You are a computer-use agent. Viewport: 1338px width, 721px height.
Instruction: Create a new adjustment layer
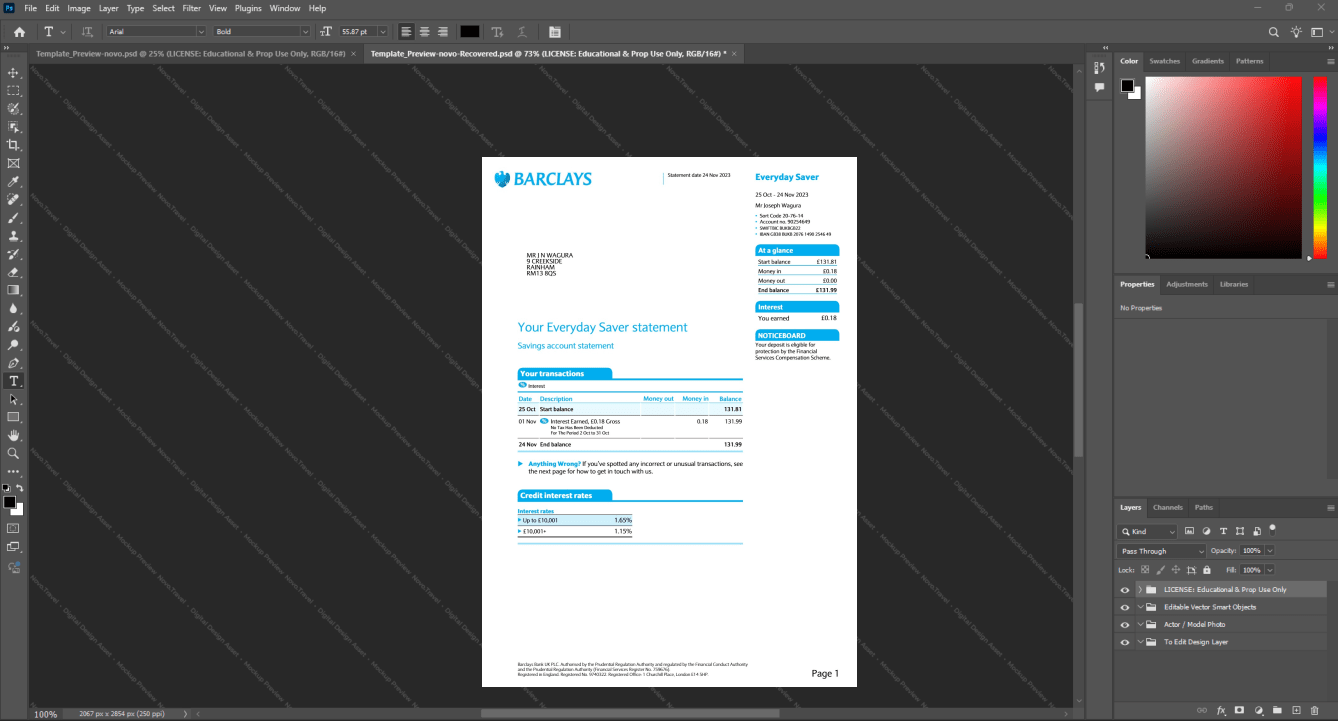click(x=1258, y=710)
